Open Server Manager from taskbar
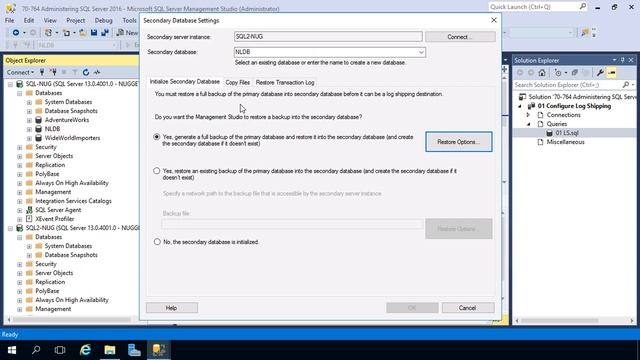This screenshot has height=360, width=640. point(134,350)
